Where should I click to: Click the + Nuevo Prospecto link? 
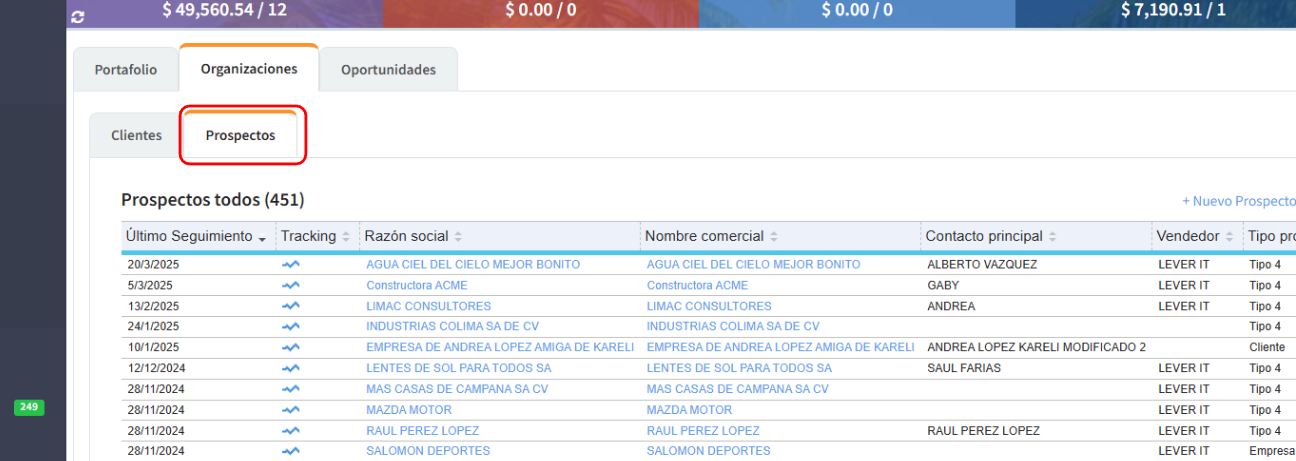(x=1238, y=201)
